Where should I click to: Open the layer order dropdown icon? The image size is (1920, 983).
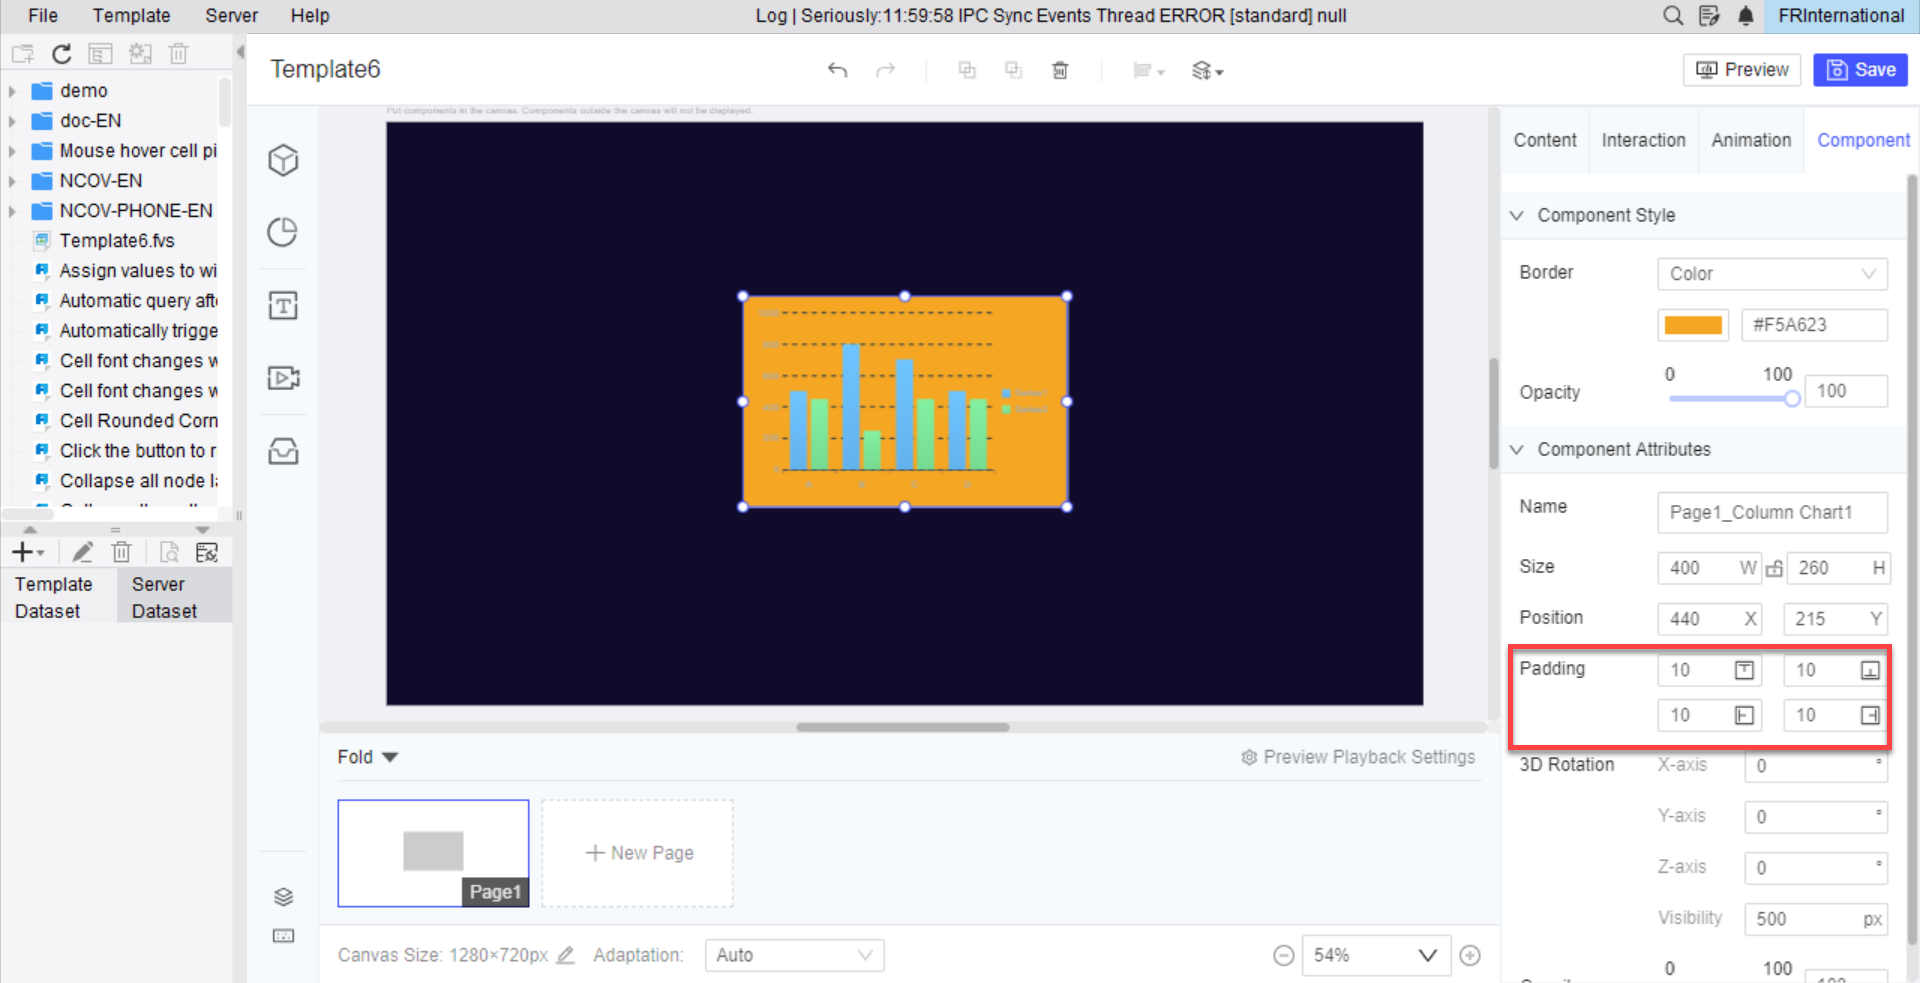pyautogui.click(x=1207, y=70)
